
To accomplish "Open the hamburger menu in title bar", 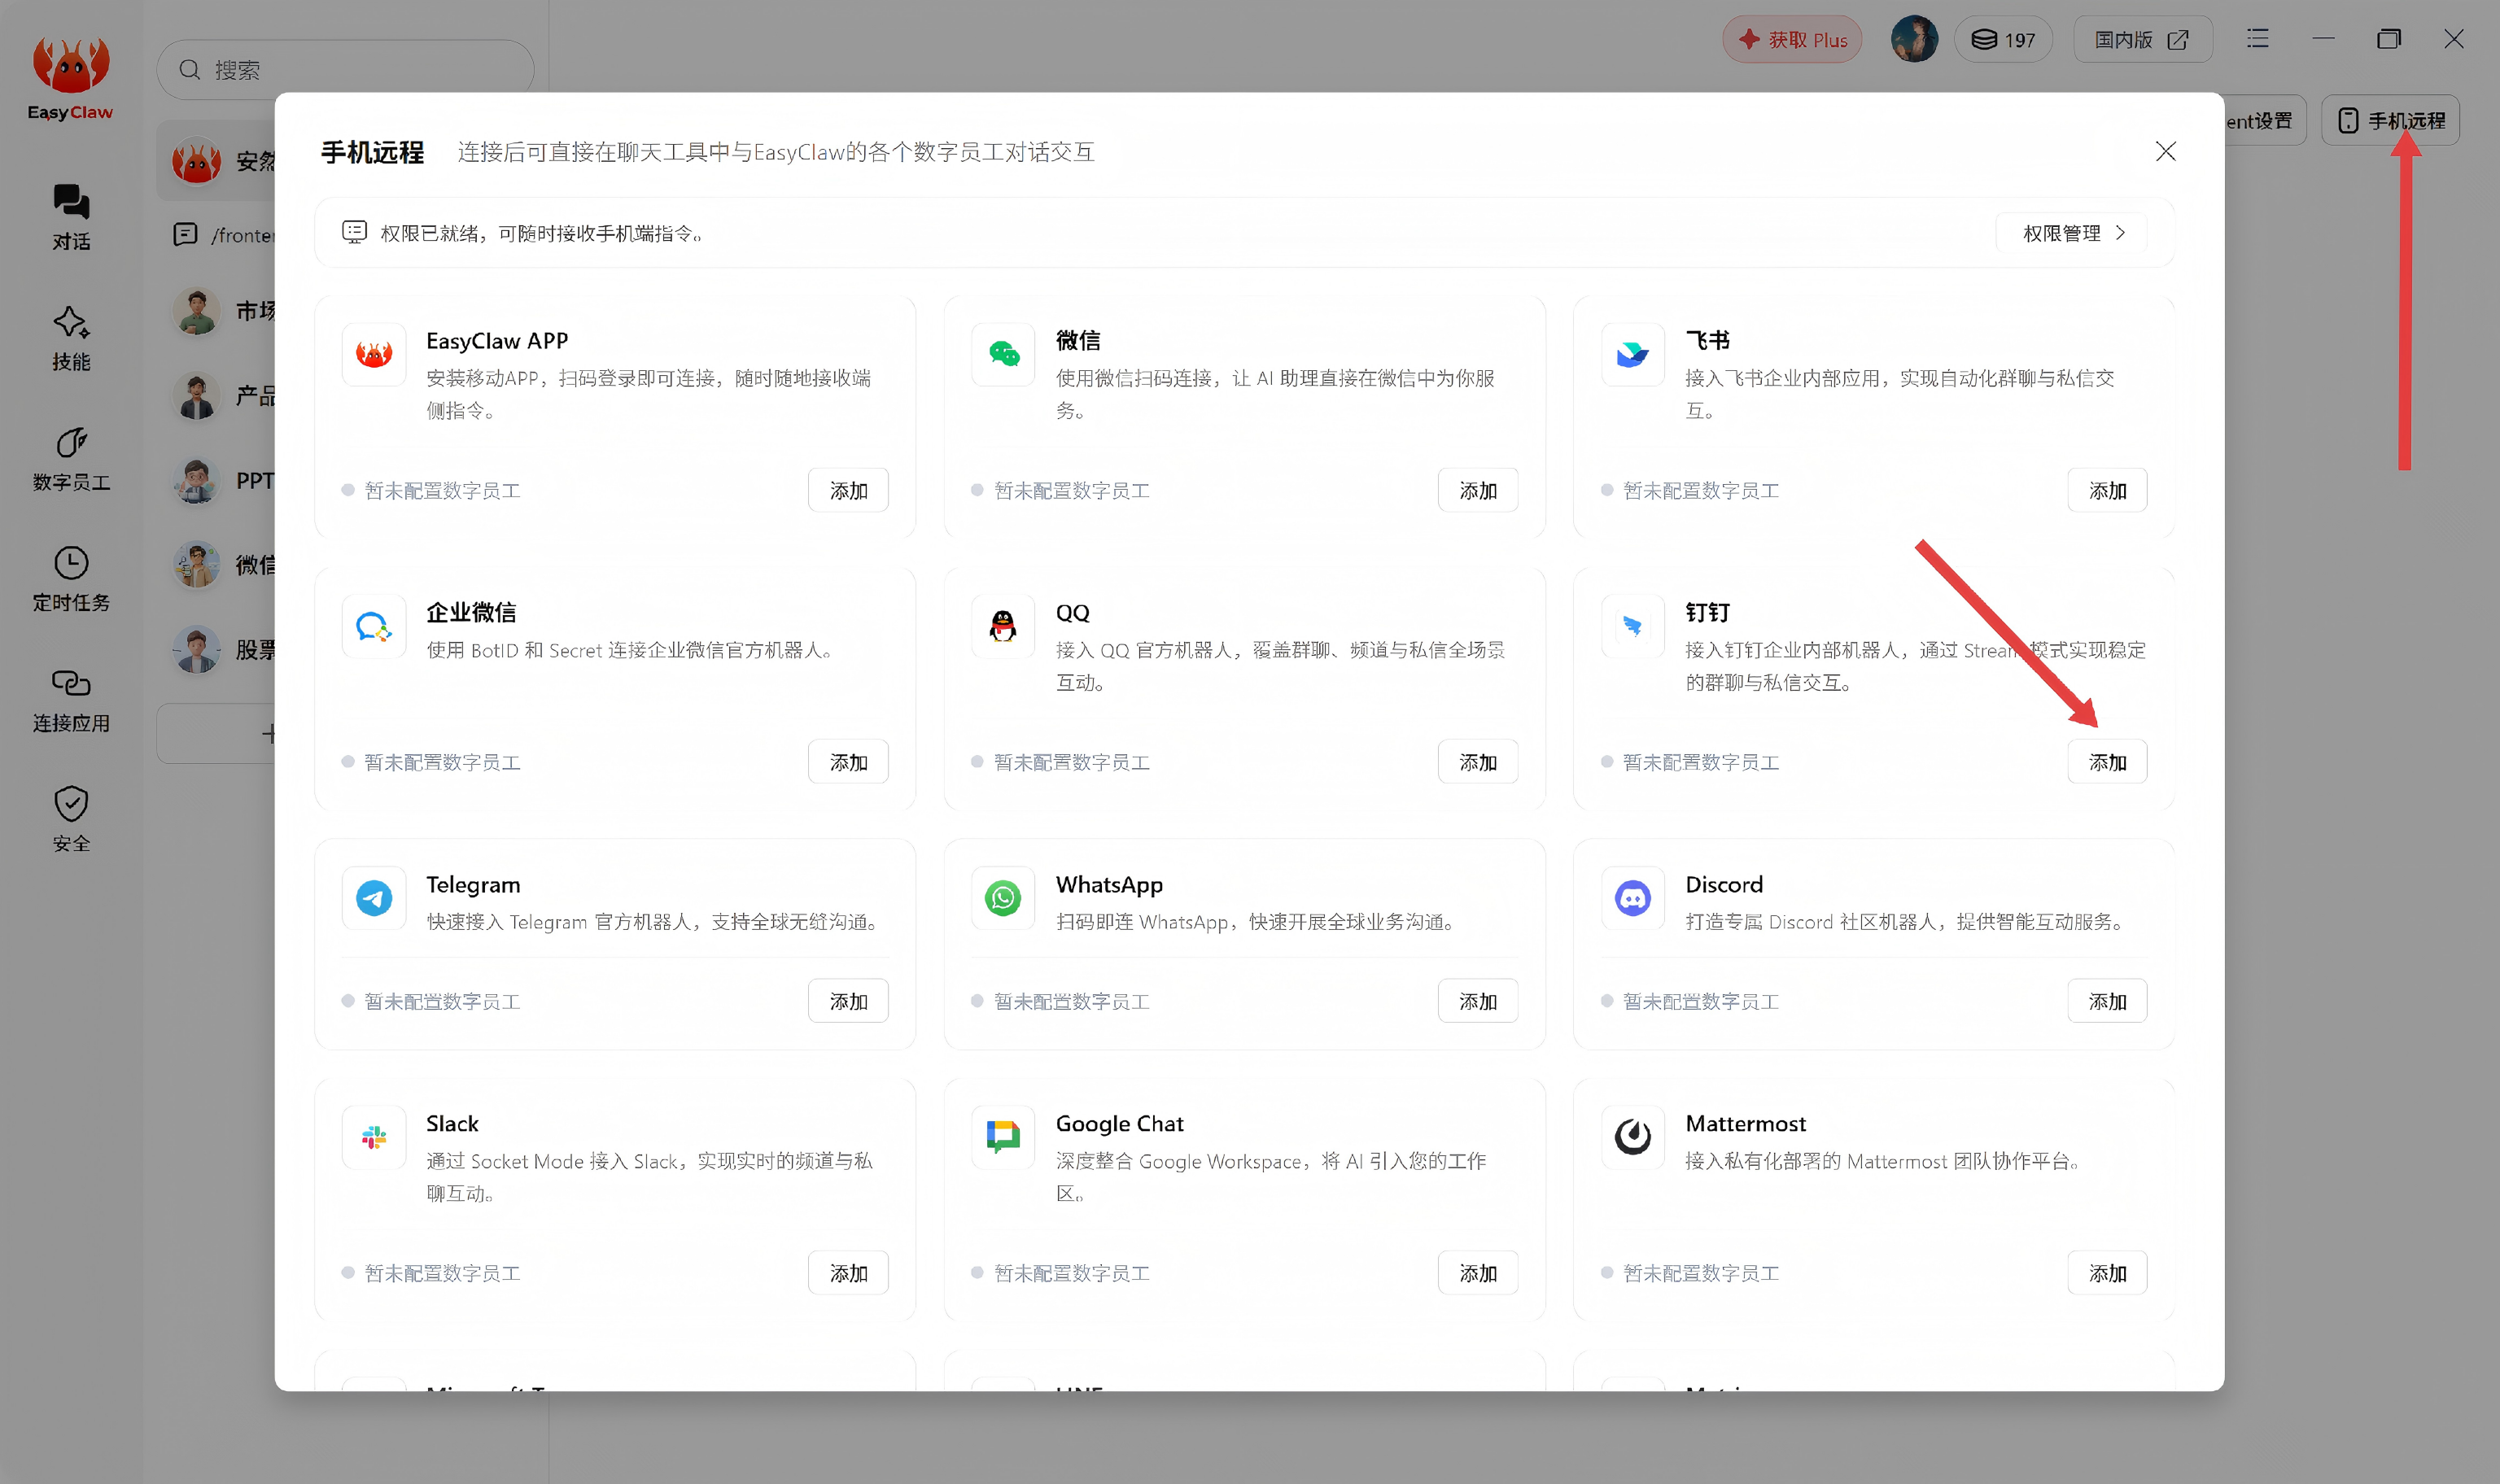I will [x=2257, y=39].
